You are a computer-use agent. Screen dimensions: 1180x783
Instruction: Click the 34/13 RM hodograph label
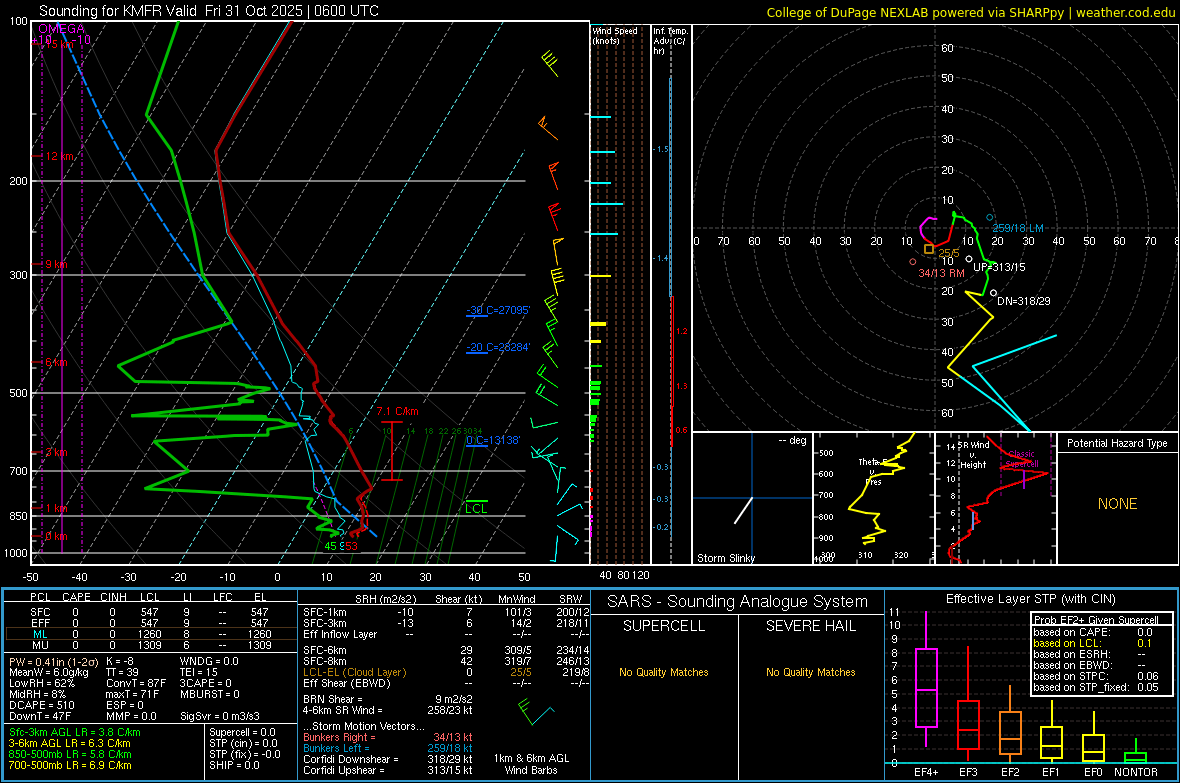(941, 273)
